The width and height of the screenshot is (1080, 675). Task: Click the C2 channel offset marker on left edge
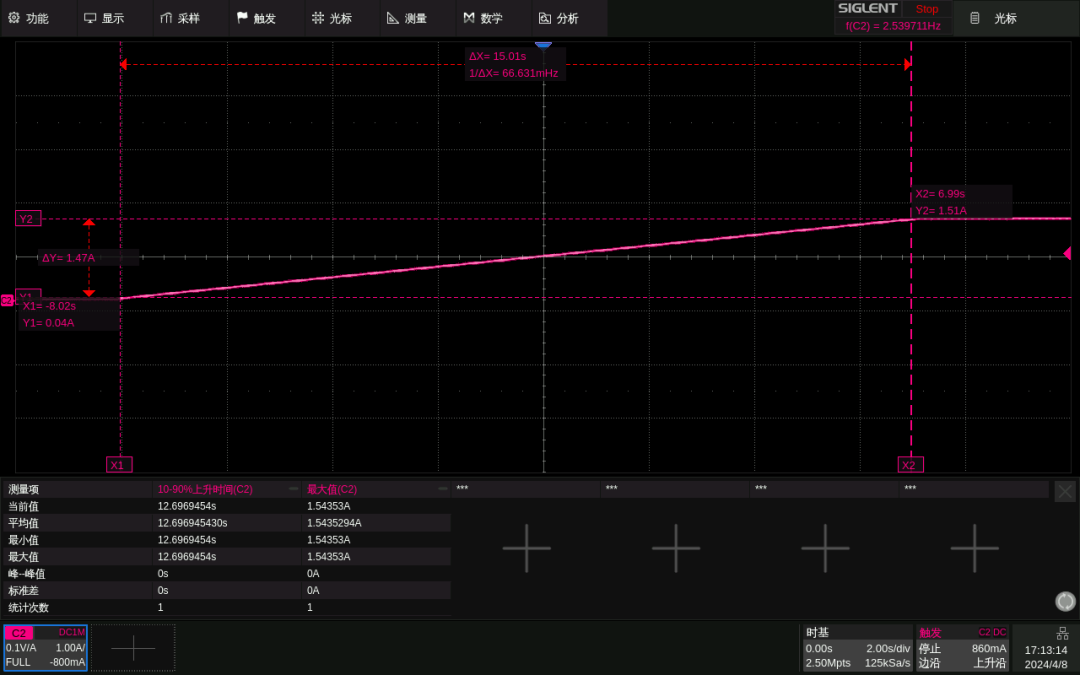pyautogui.click(x=7, y=300)
